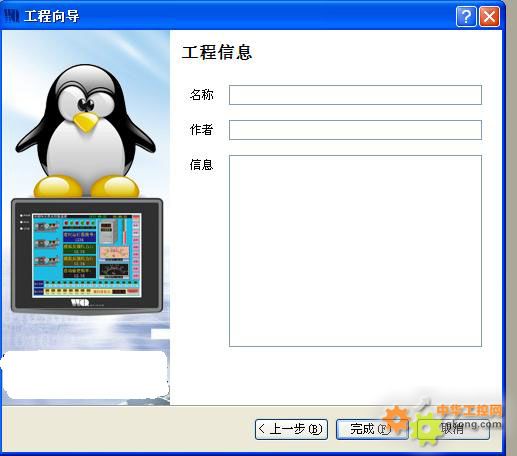Image resolution: width=517 pixels, height=456 pixels.
Task: Click the 作者 label
Action: (x=201, y=129)
